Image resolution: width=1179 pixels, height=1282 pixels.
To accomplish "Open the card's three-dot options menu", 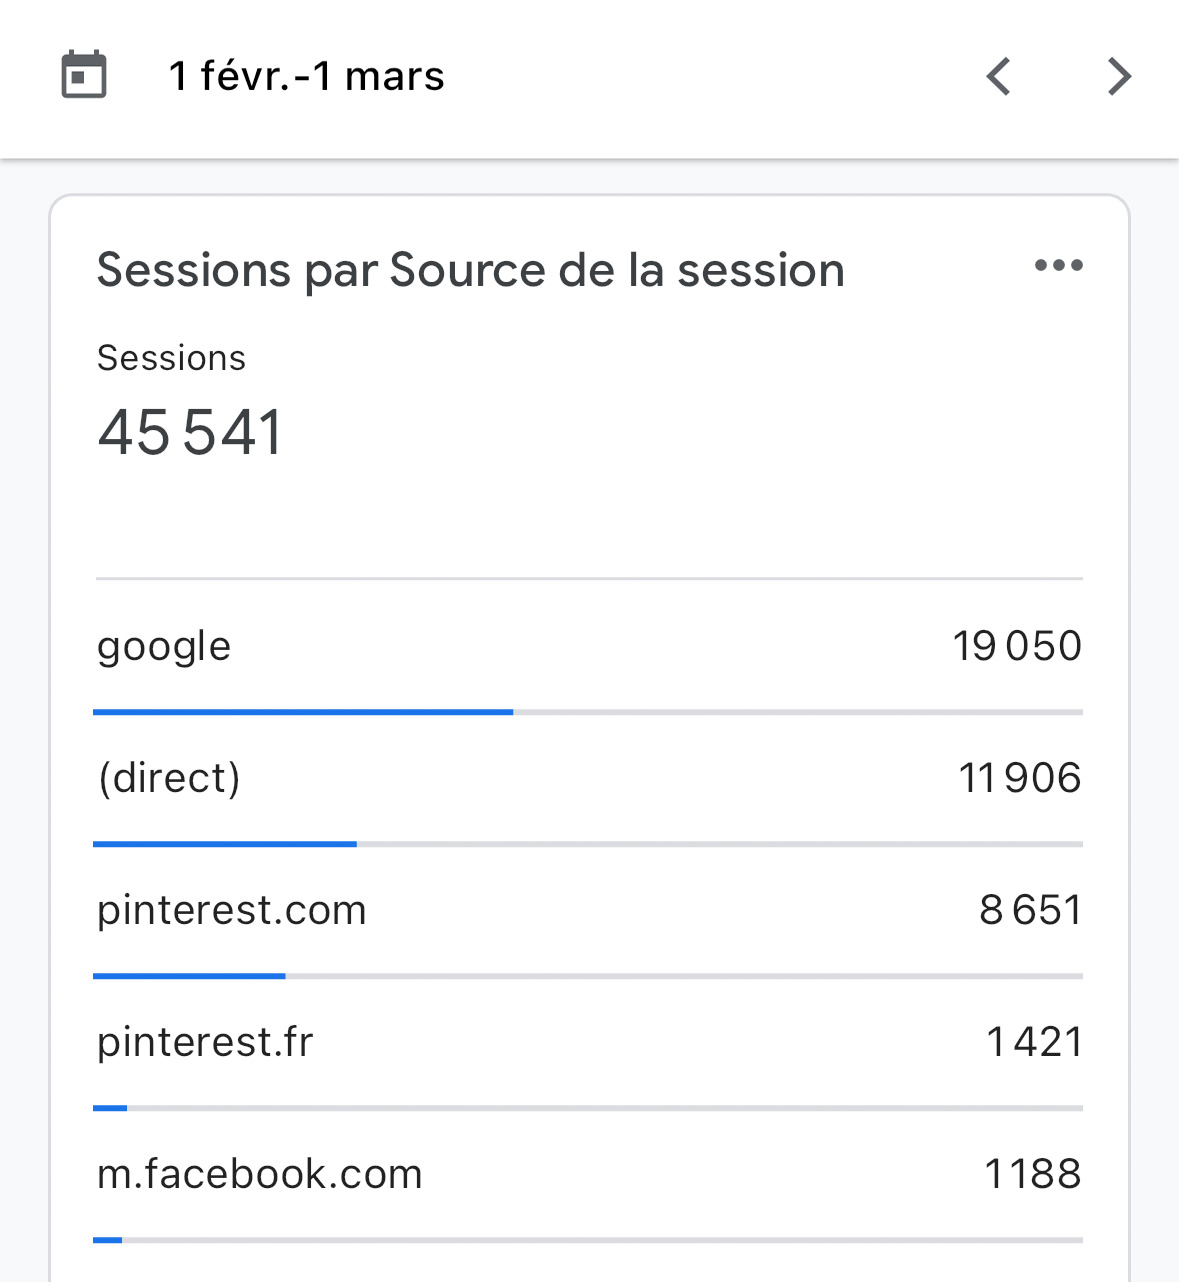I will 1058,266.
